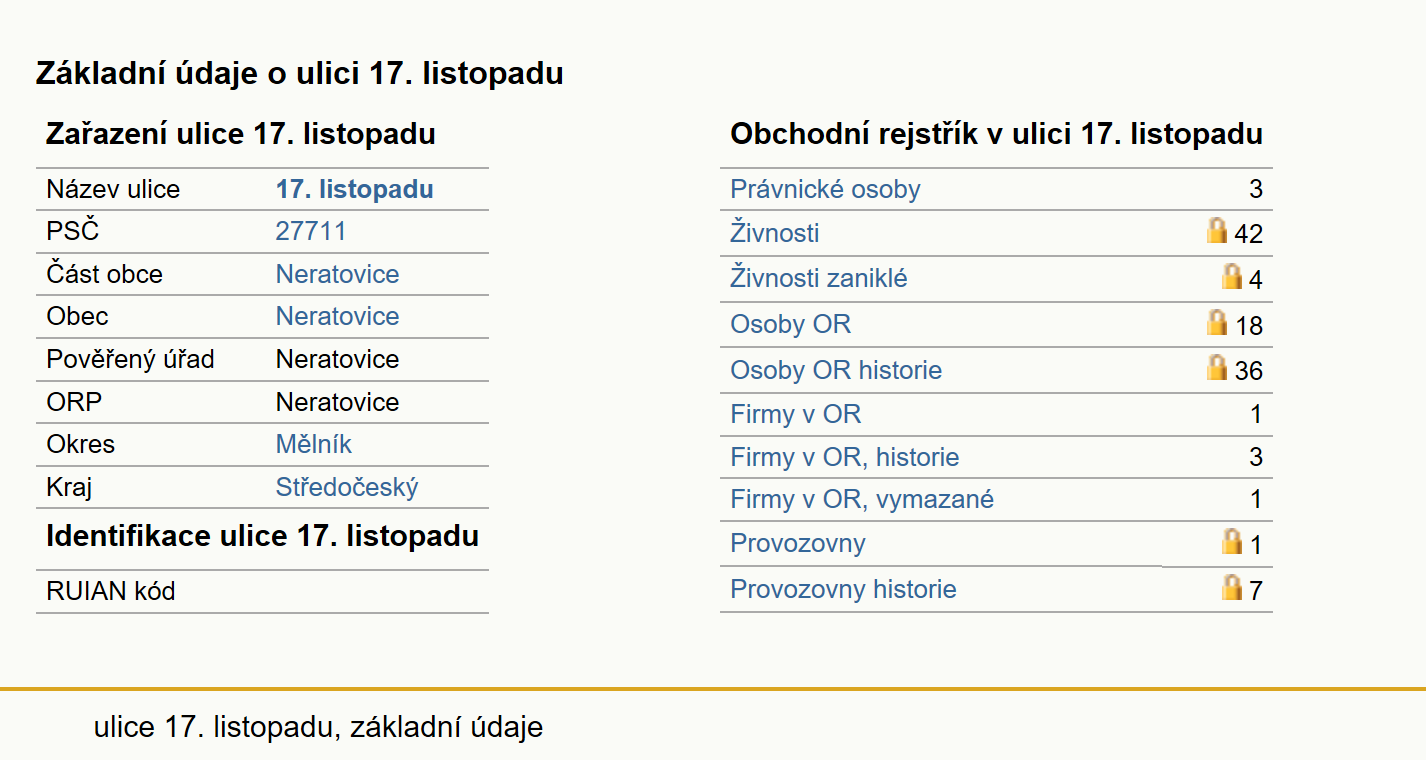Screen dimensions: 1426x760
Task: Click the 17. listopadu street name link
Action: [355, 189]
